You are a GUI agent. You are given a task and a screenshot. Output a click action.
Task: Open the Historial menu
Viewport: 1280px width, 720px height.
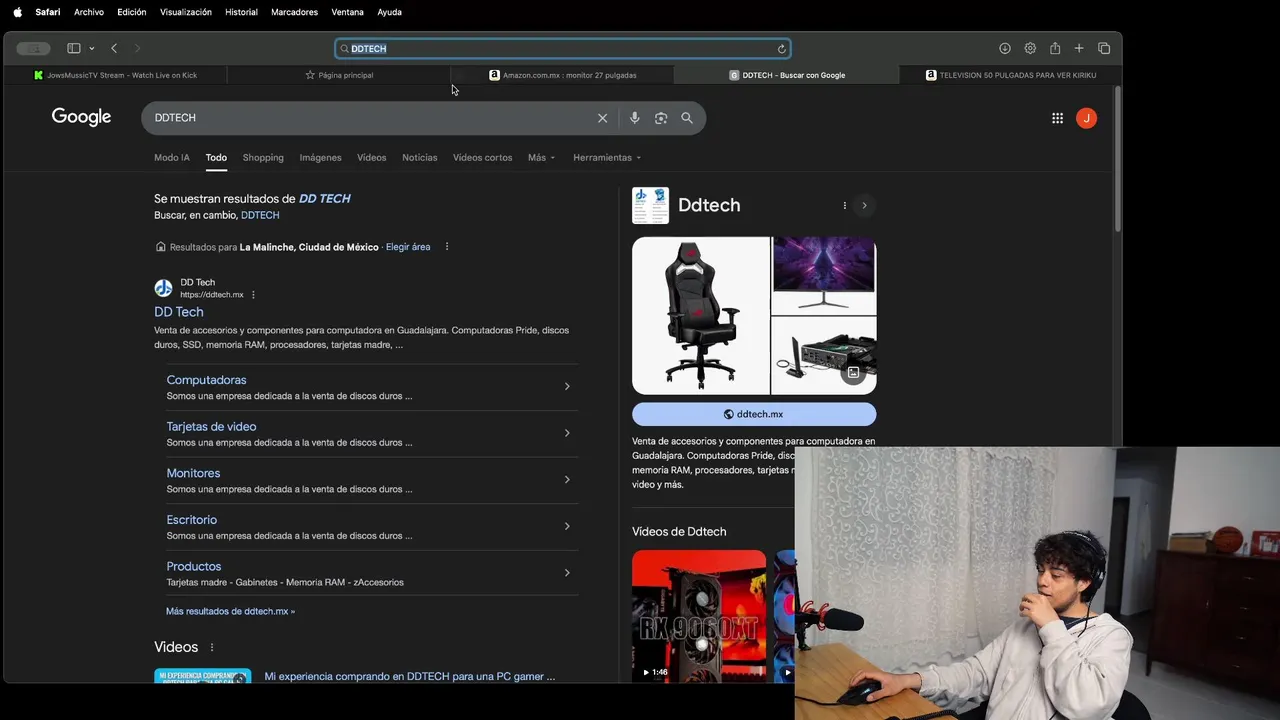click(x=241, y=12)
